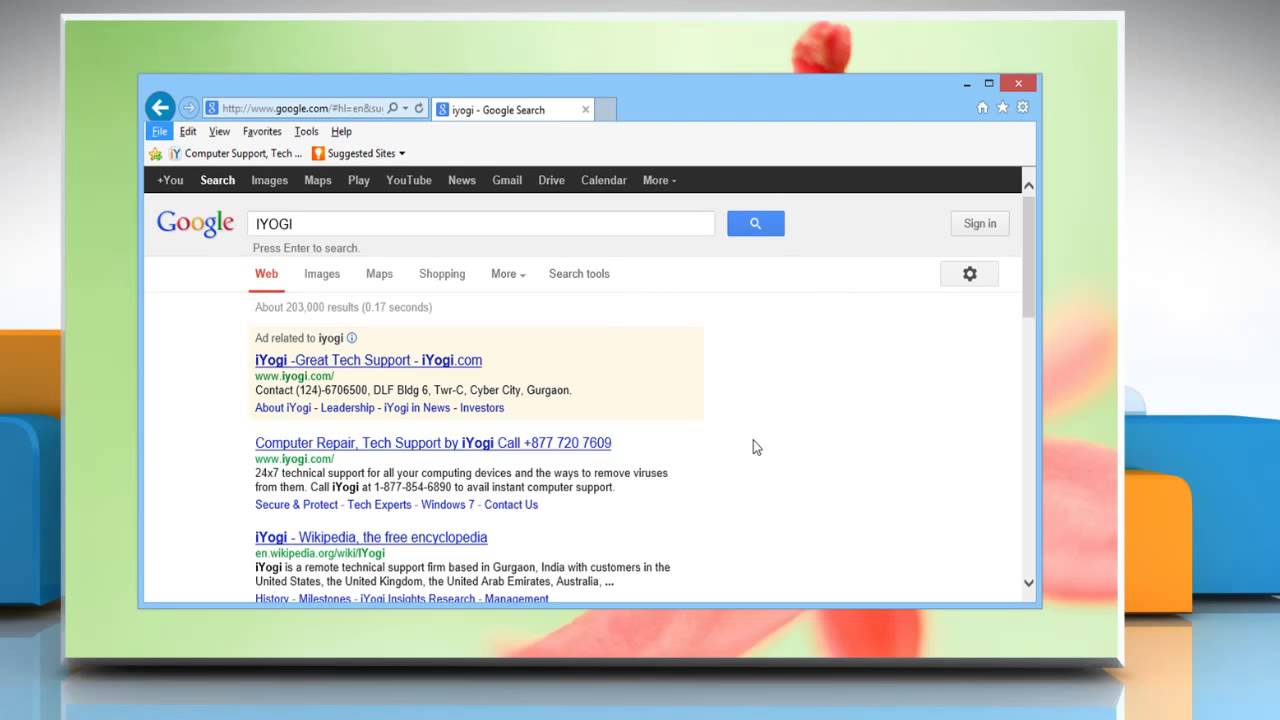The width and height of the screenshot is (1280, 720).
Task: Click the blue Google search magnifier button
Action: [756, 224]
